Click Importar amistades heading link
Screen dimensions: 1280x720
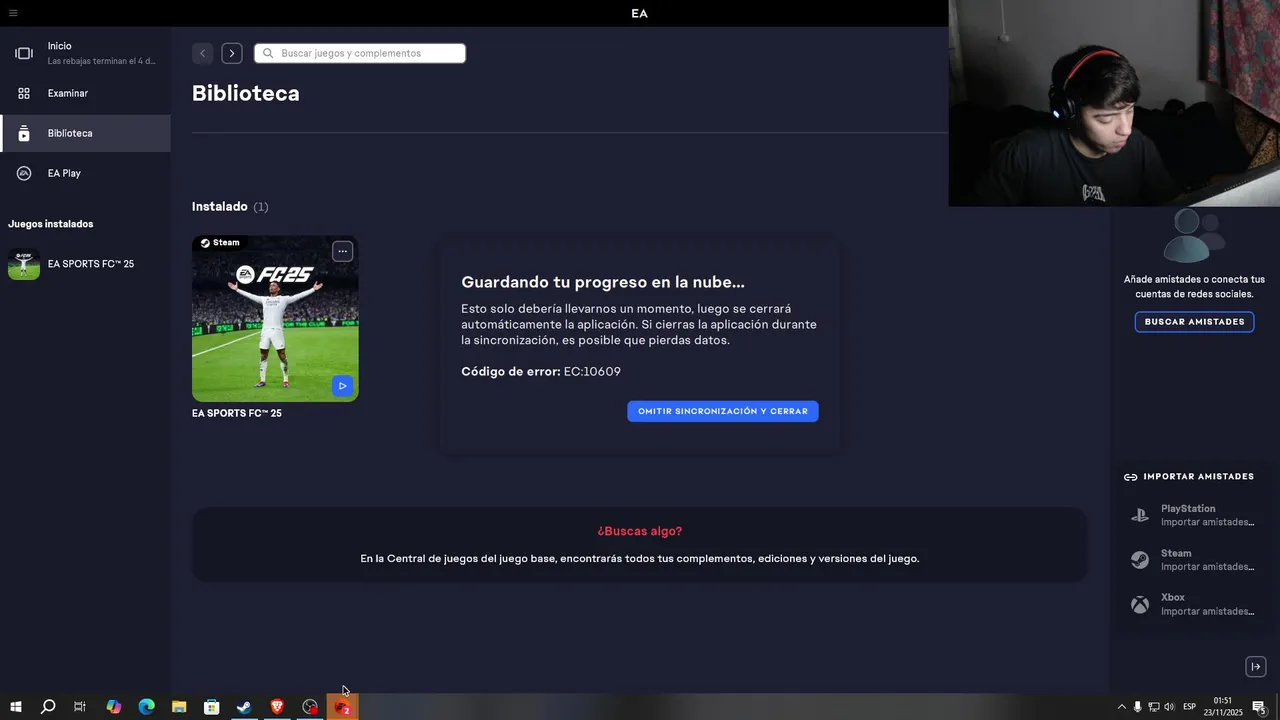pos(1199,477)
